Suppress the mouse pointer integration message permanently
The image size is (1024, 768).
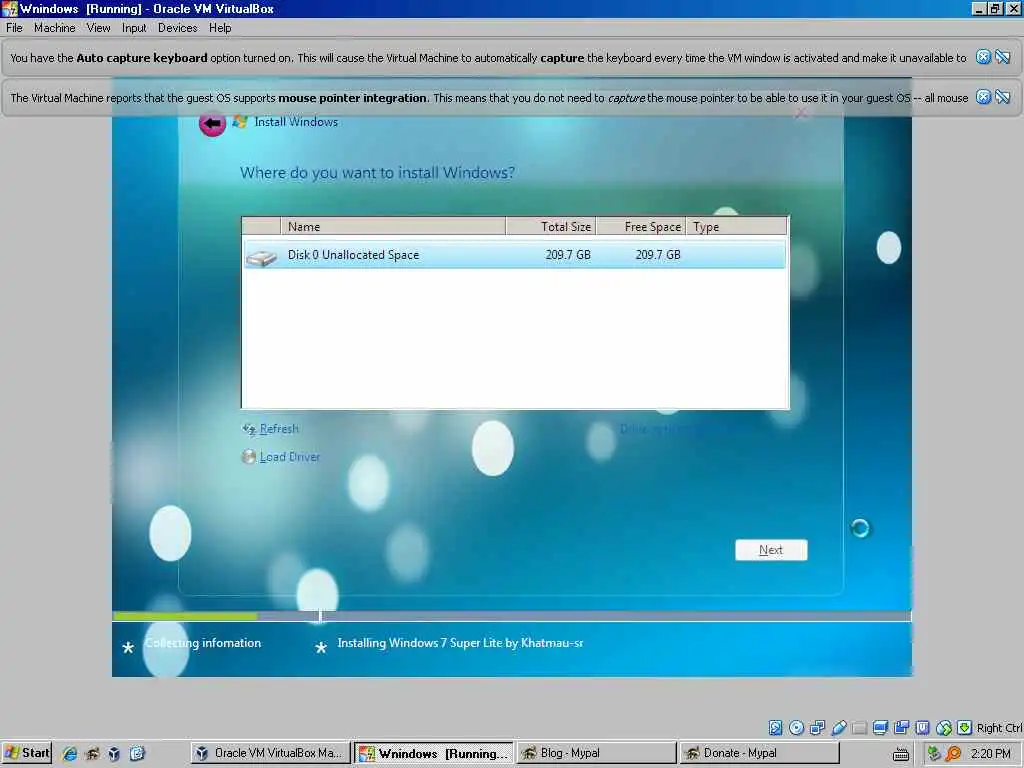(1002, 97)
